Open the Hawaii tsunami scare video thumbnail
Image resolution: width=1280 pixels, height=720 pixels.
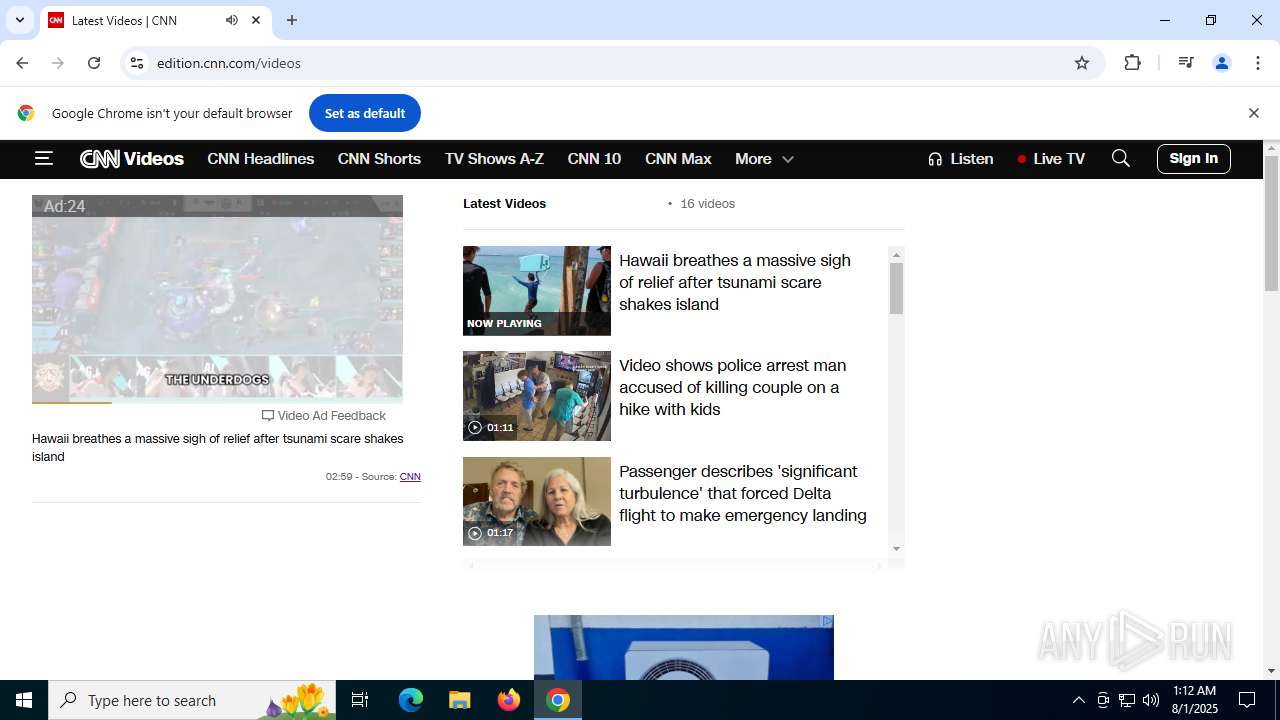[x=537, y=291]
